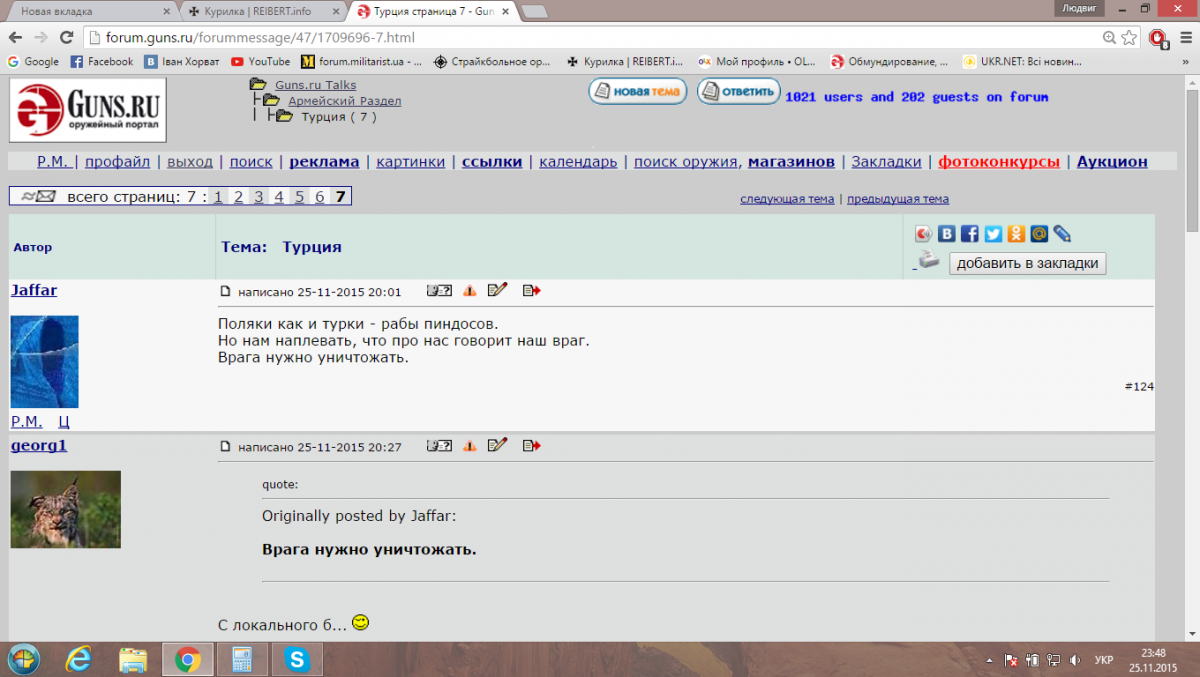This screenshot has width=1200, height=677.
Task: Click the Mail.ru @ share icon
Action: [x=1039, y=234]
